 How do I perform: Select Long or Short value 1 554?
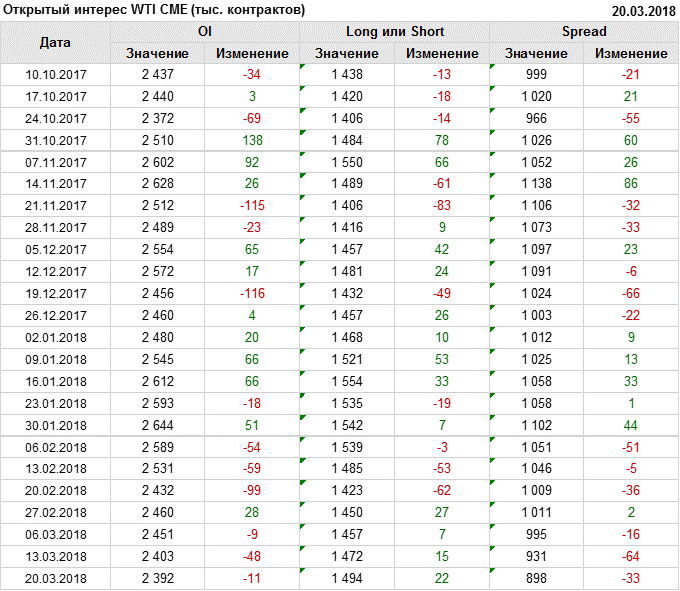click(346, 382)
